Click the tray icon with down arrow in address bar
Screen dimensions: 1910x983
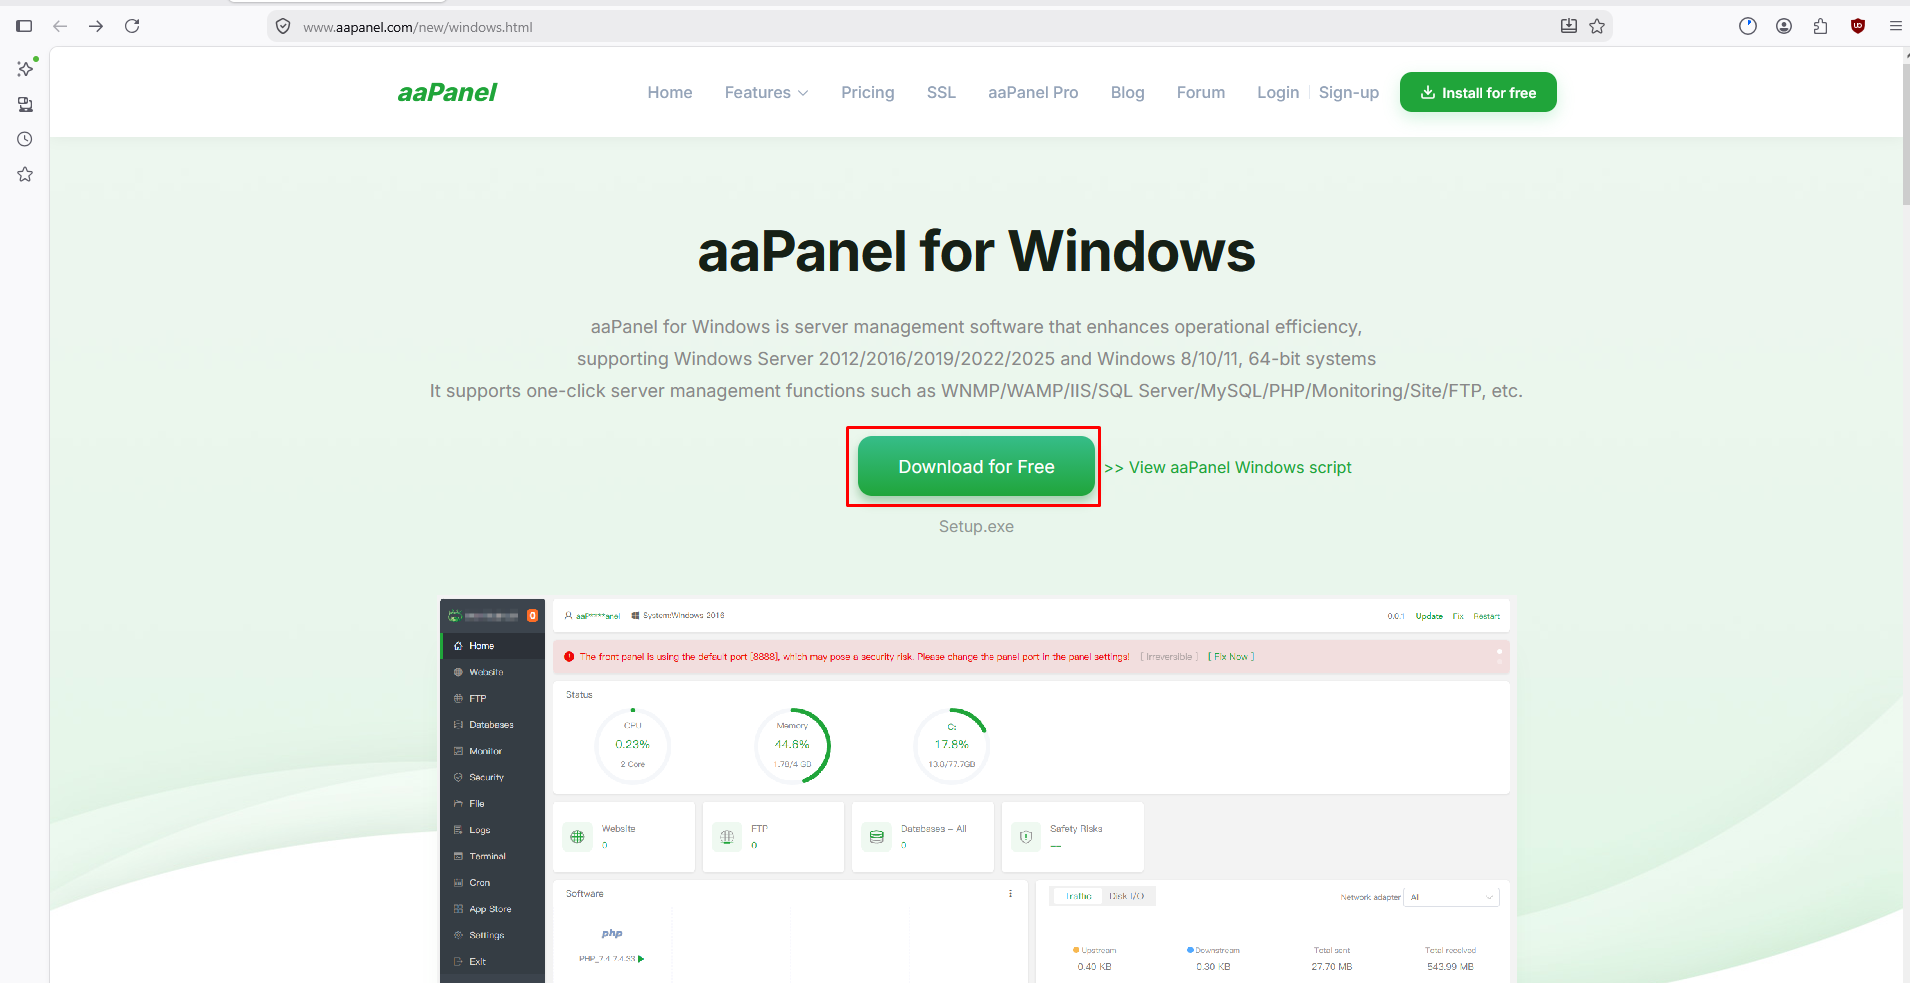pyautogui.click(x=1569, y=26)
